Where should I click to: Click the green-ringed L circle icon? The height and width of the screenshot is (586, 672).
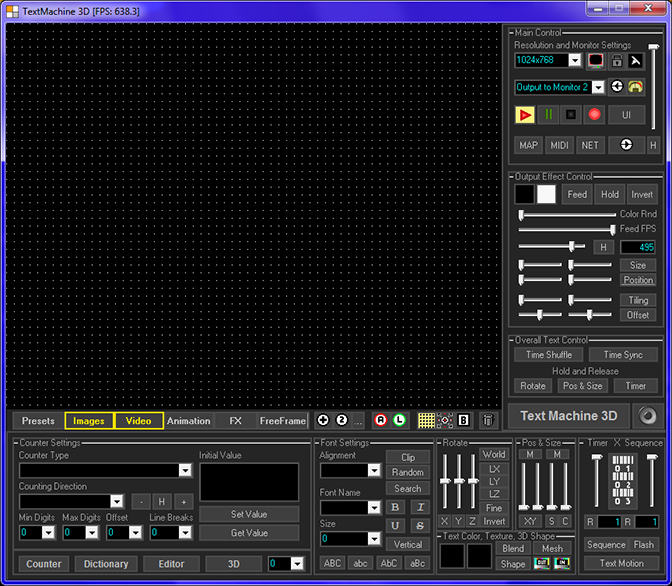pos(399,420)
